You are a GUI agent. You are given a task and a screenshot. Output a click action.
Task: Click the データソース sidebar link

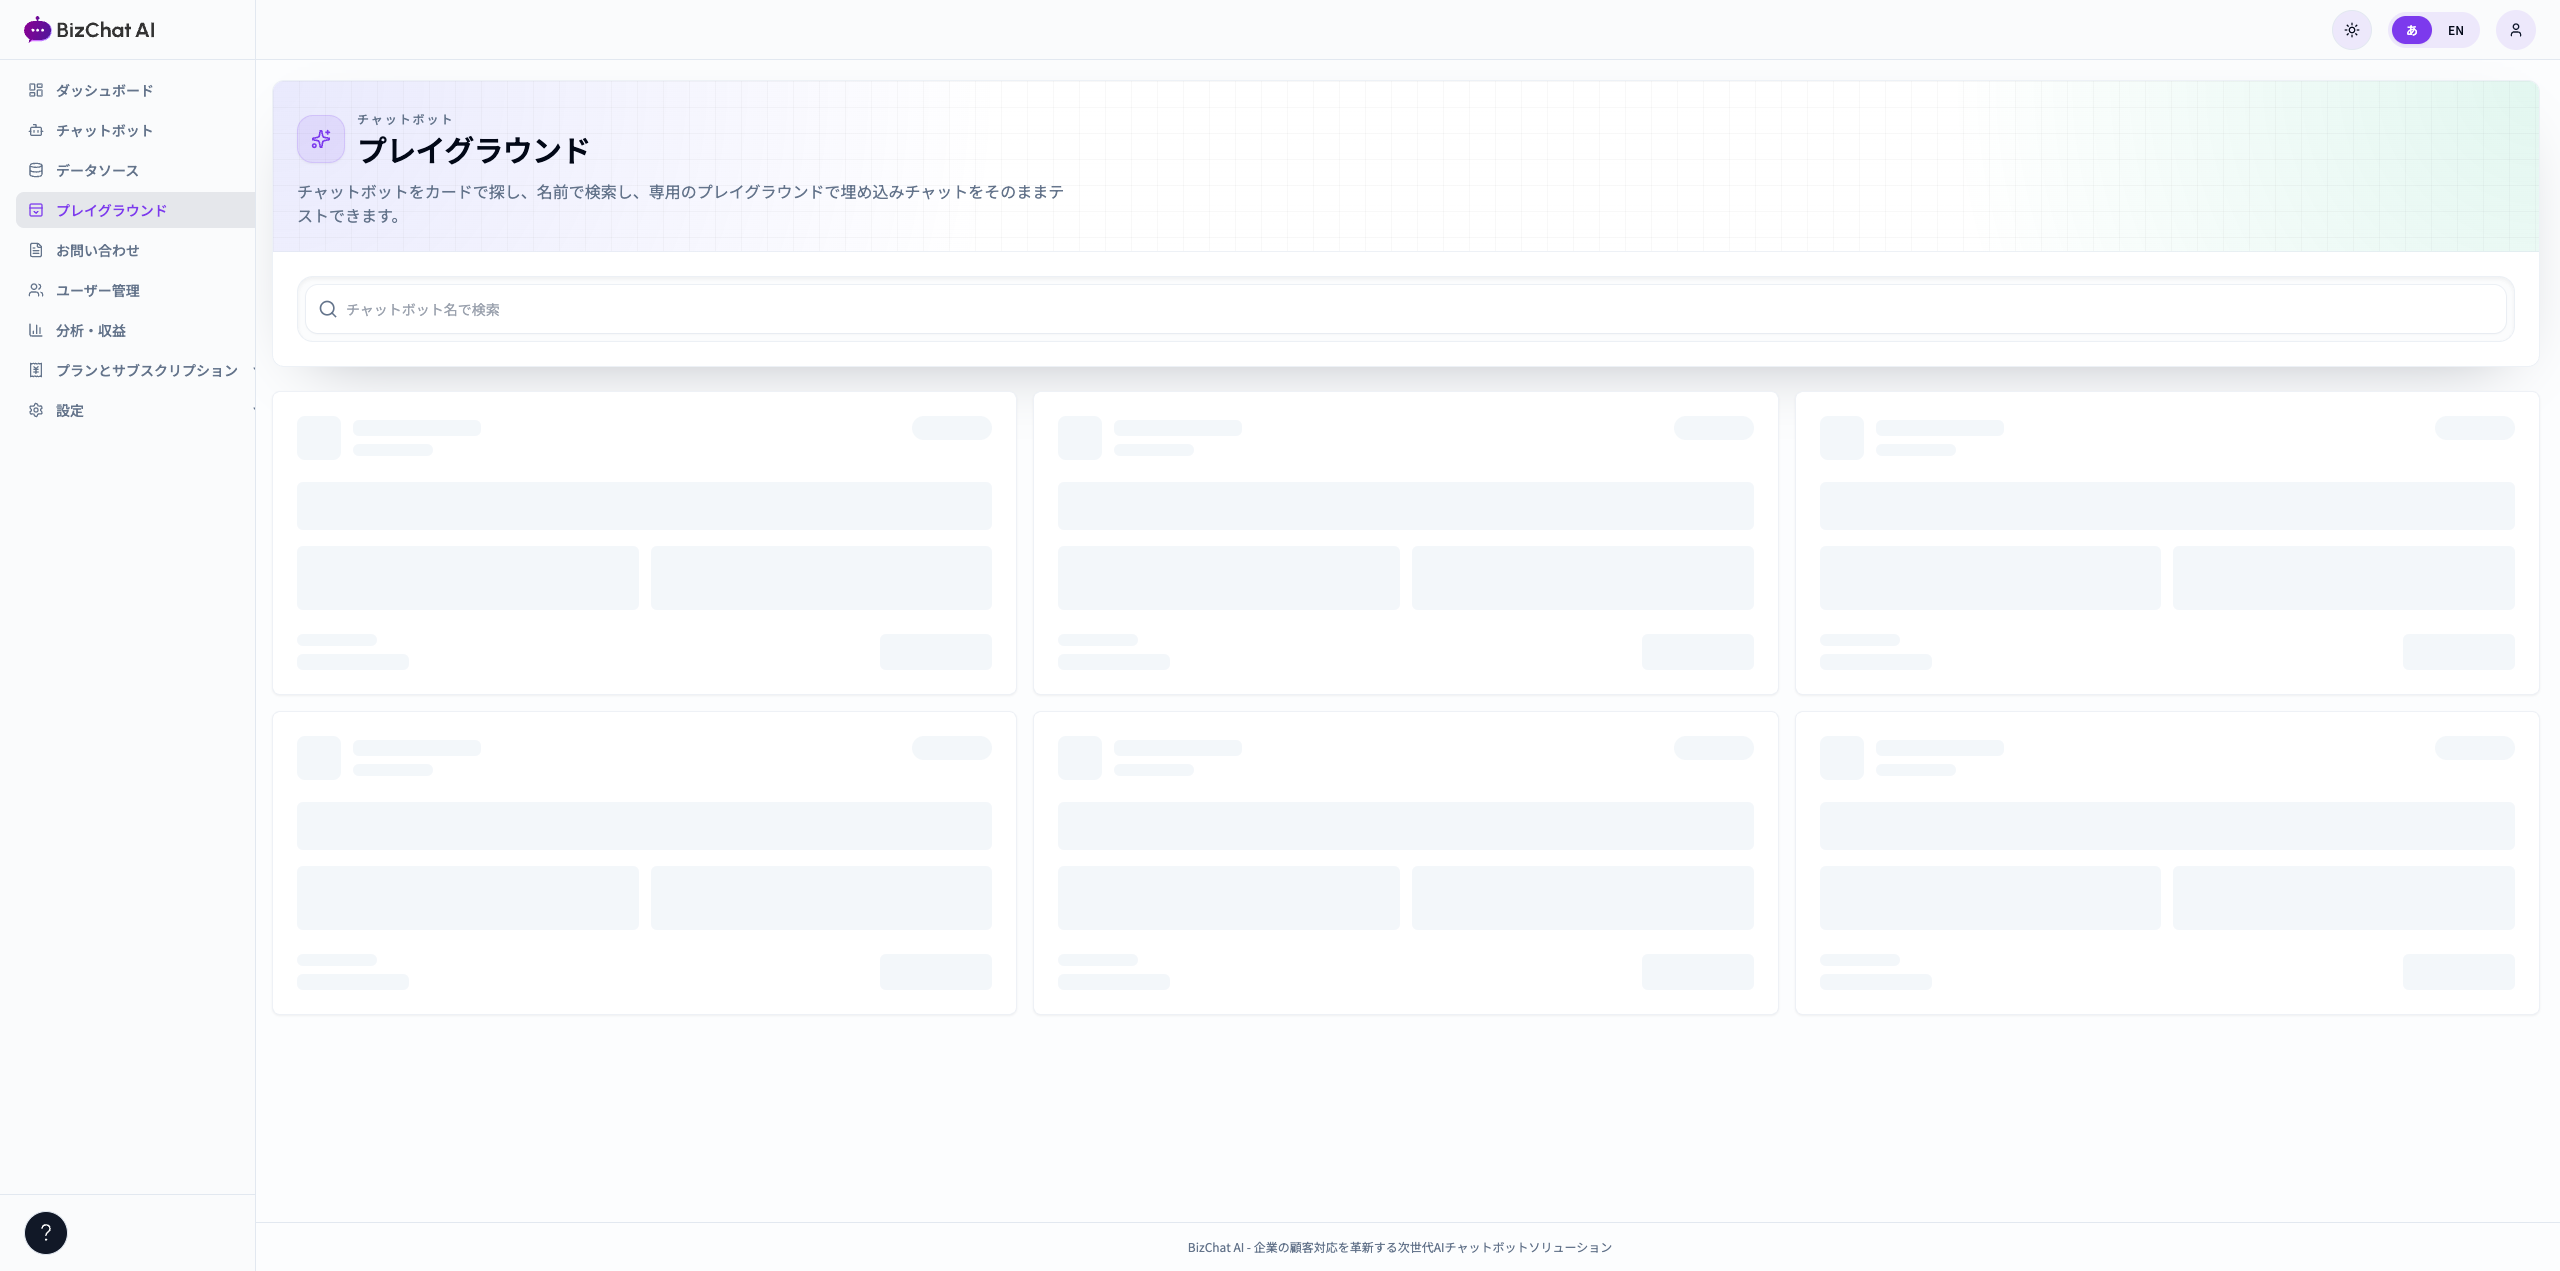[x=136, y=170]
